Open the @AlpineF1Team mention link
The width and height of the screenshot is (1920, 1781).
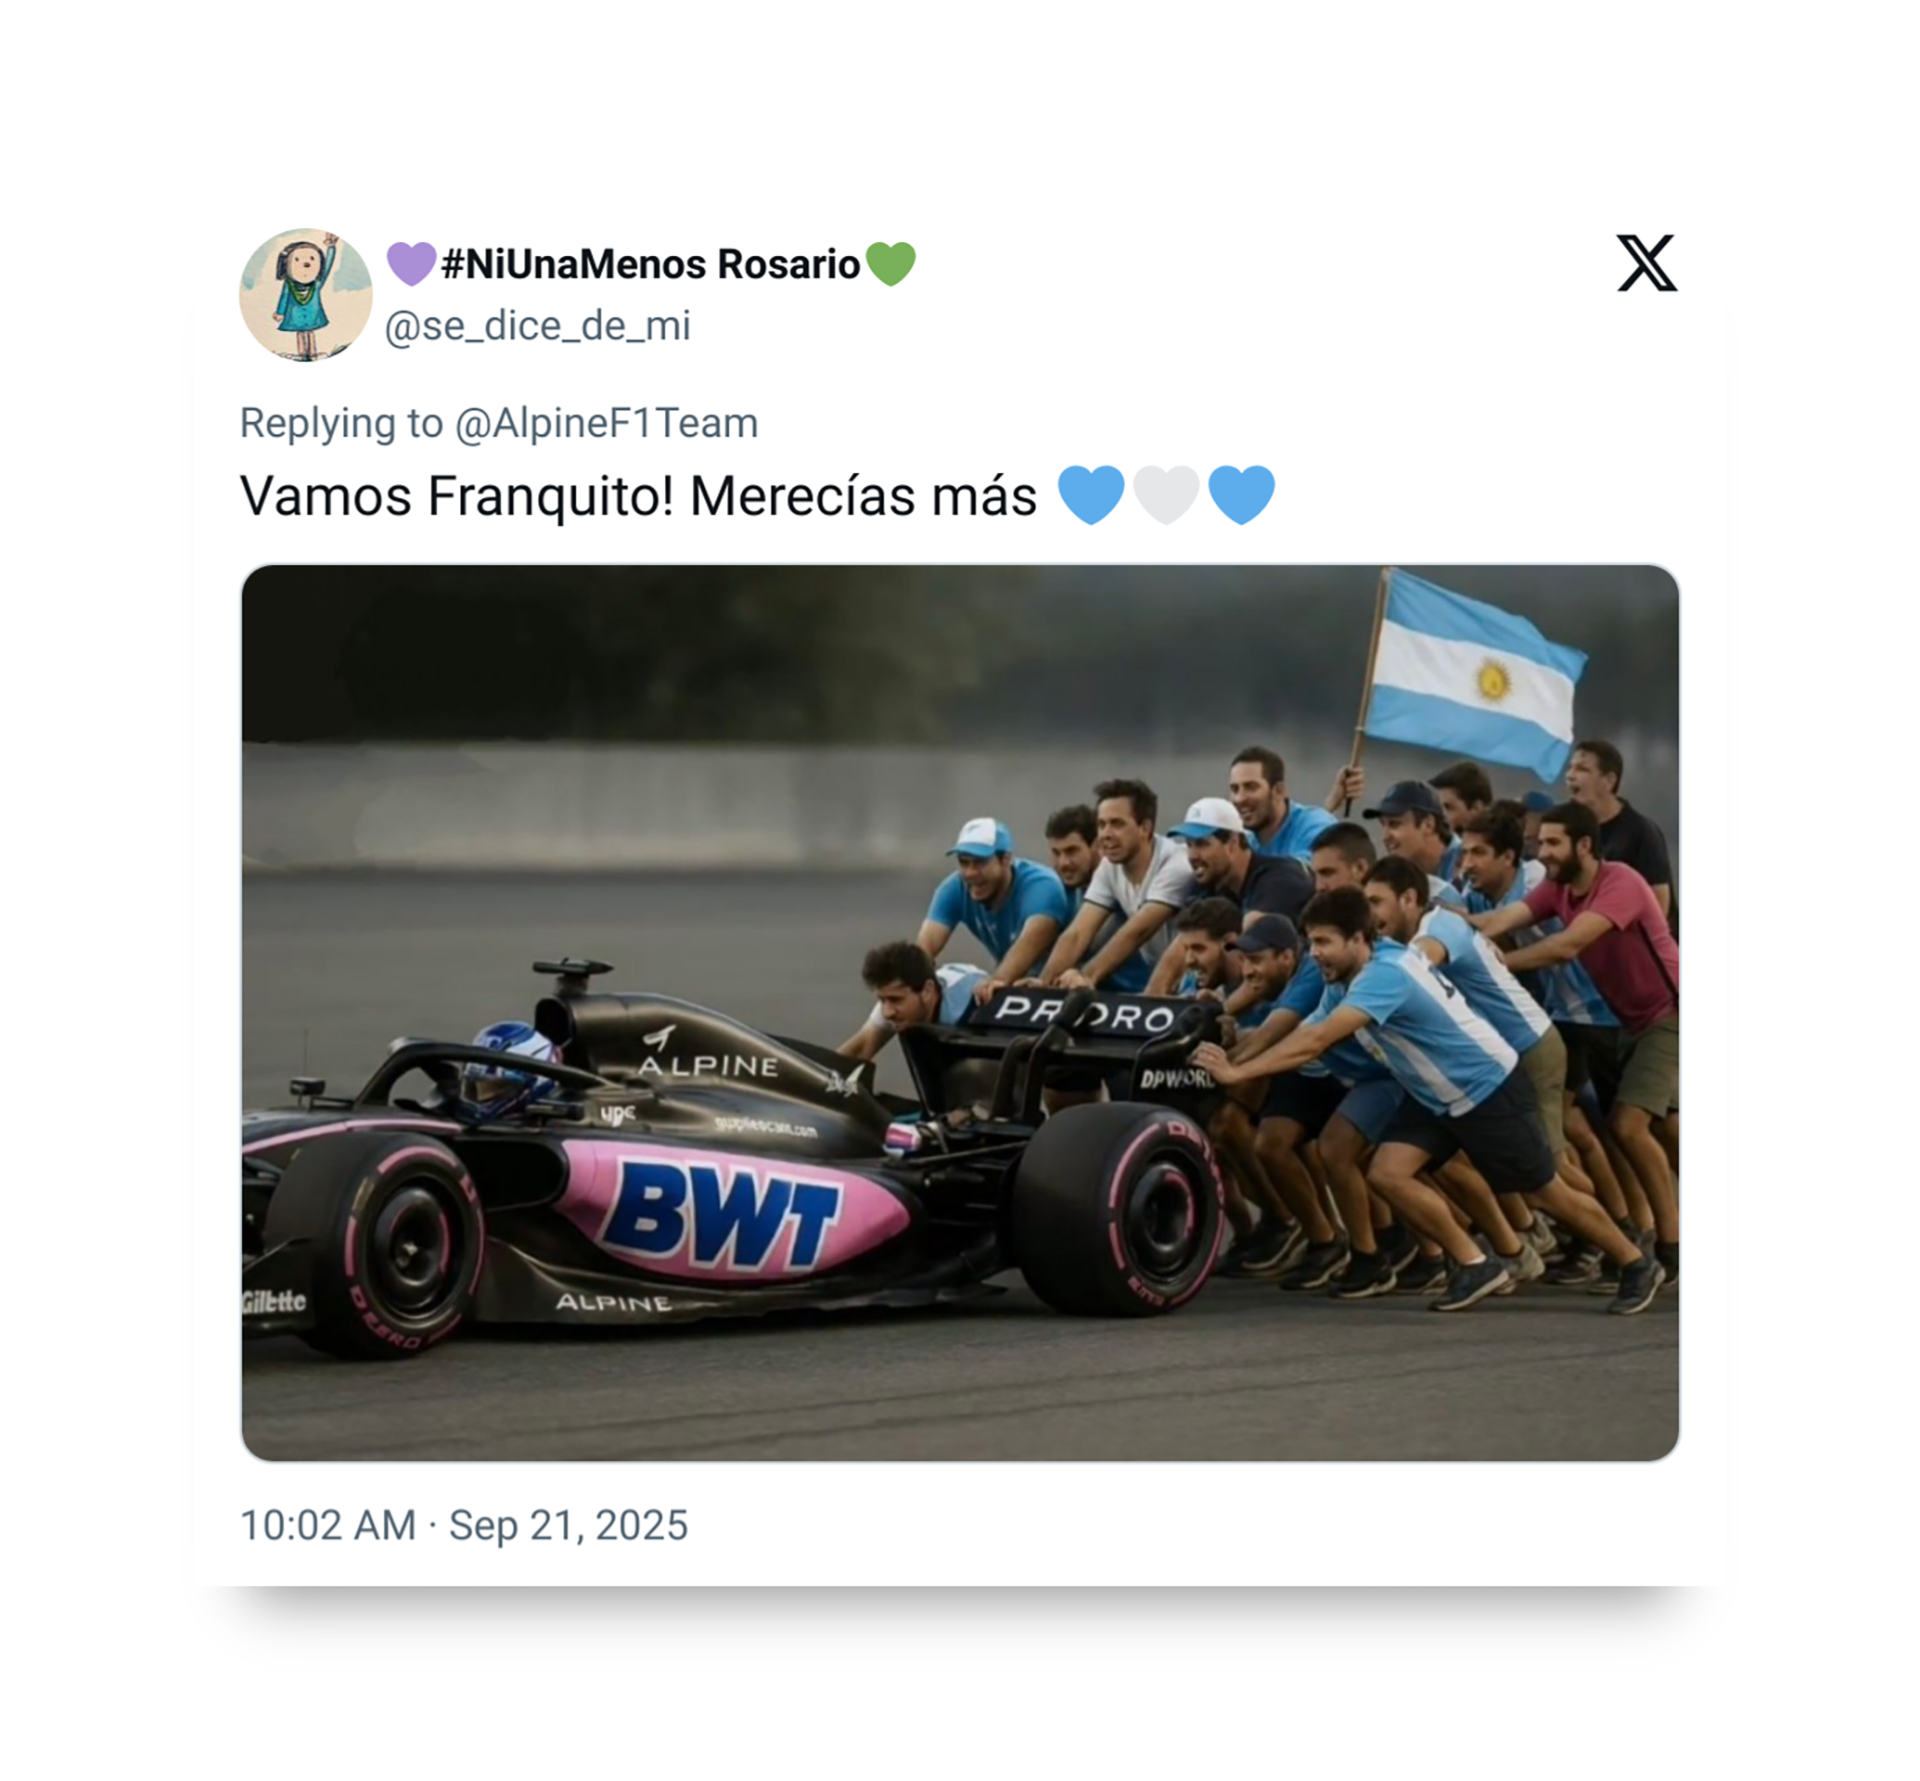(606, 423)
